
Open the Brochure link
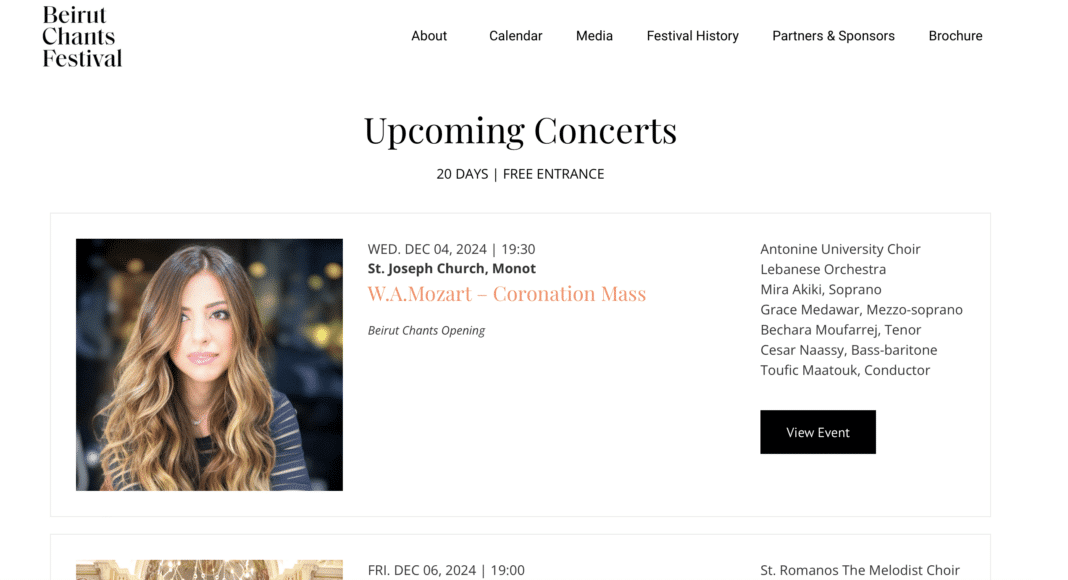[x=955, y=36]
